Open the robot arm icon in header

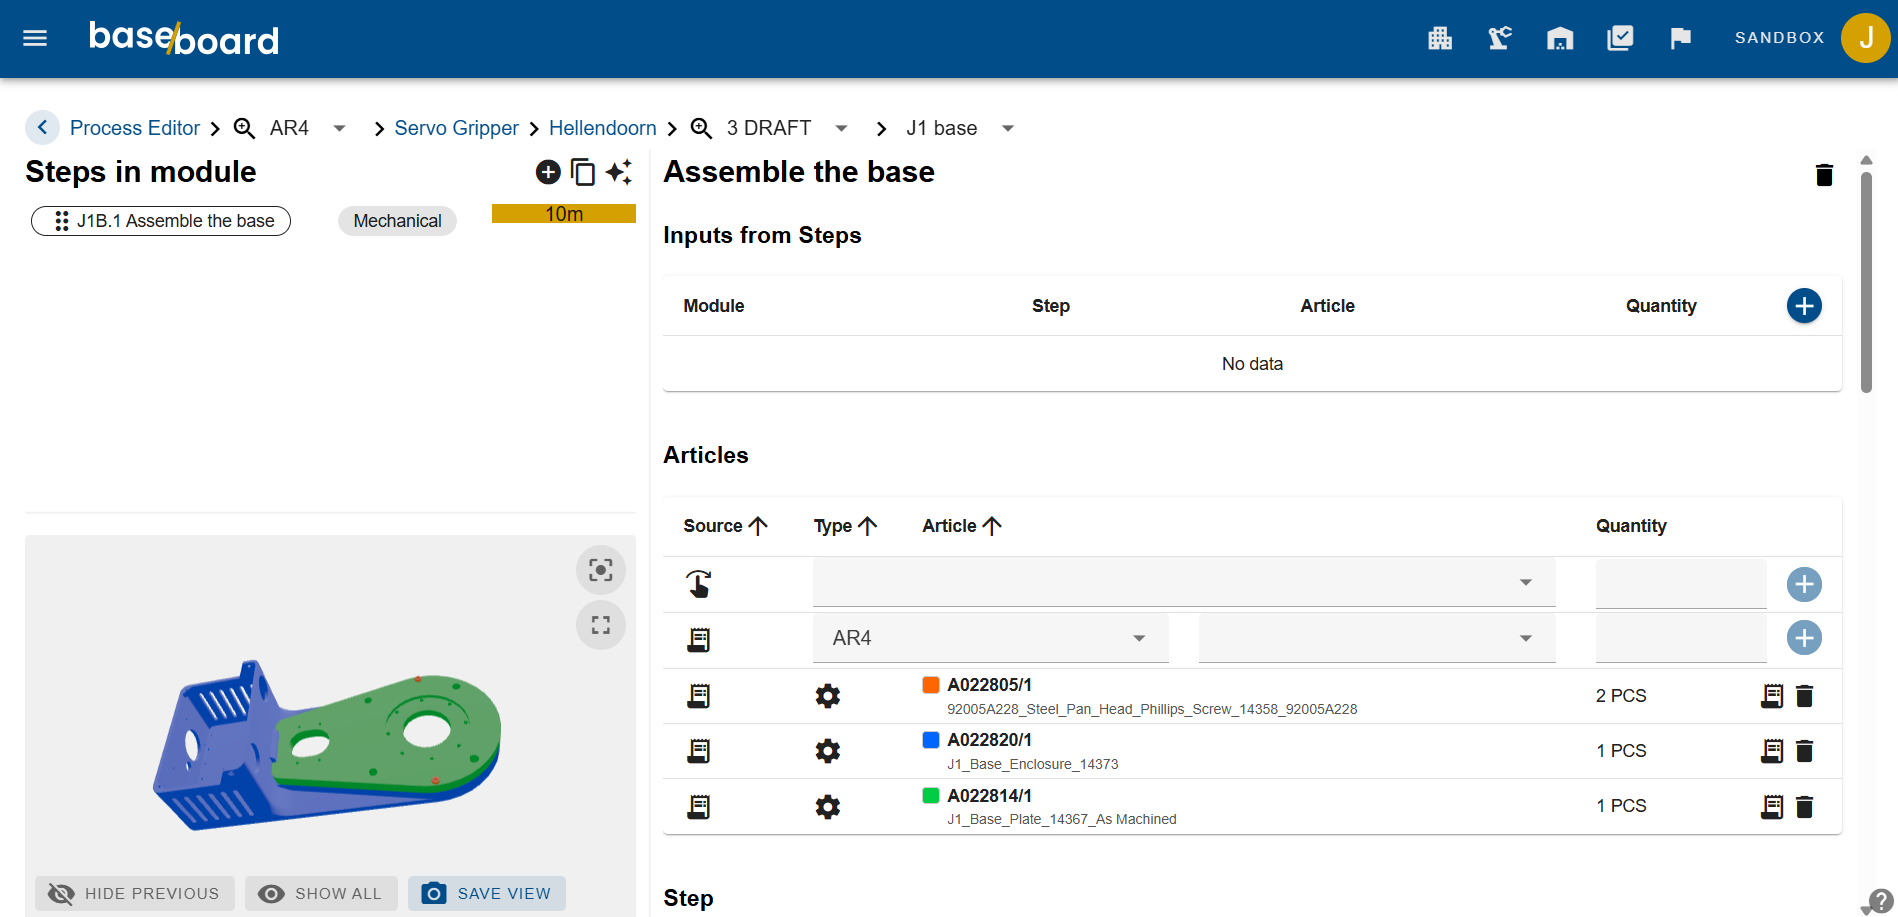pos(1500,38)
